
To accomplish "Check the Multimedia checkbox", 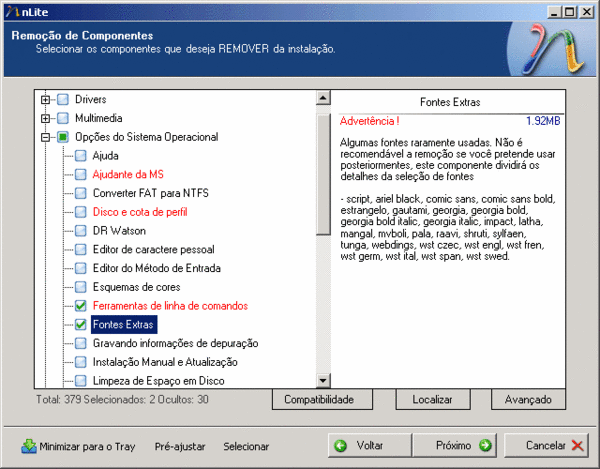I will [x=63, y=118].
